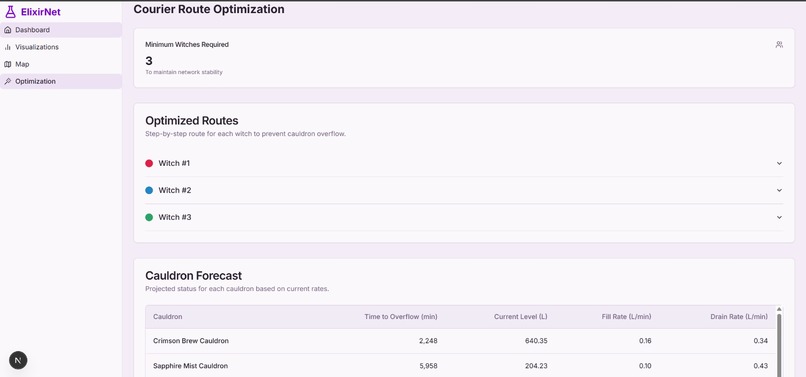Screen dimensions: 806x377
Task: Click the 640.35 current level value
Action: [536, 341]
